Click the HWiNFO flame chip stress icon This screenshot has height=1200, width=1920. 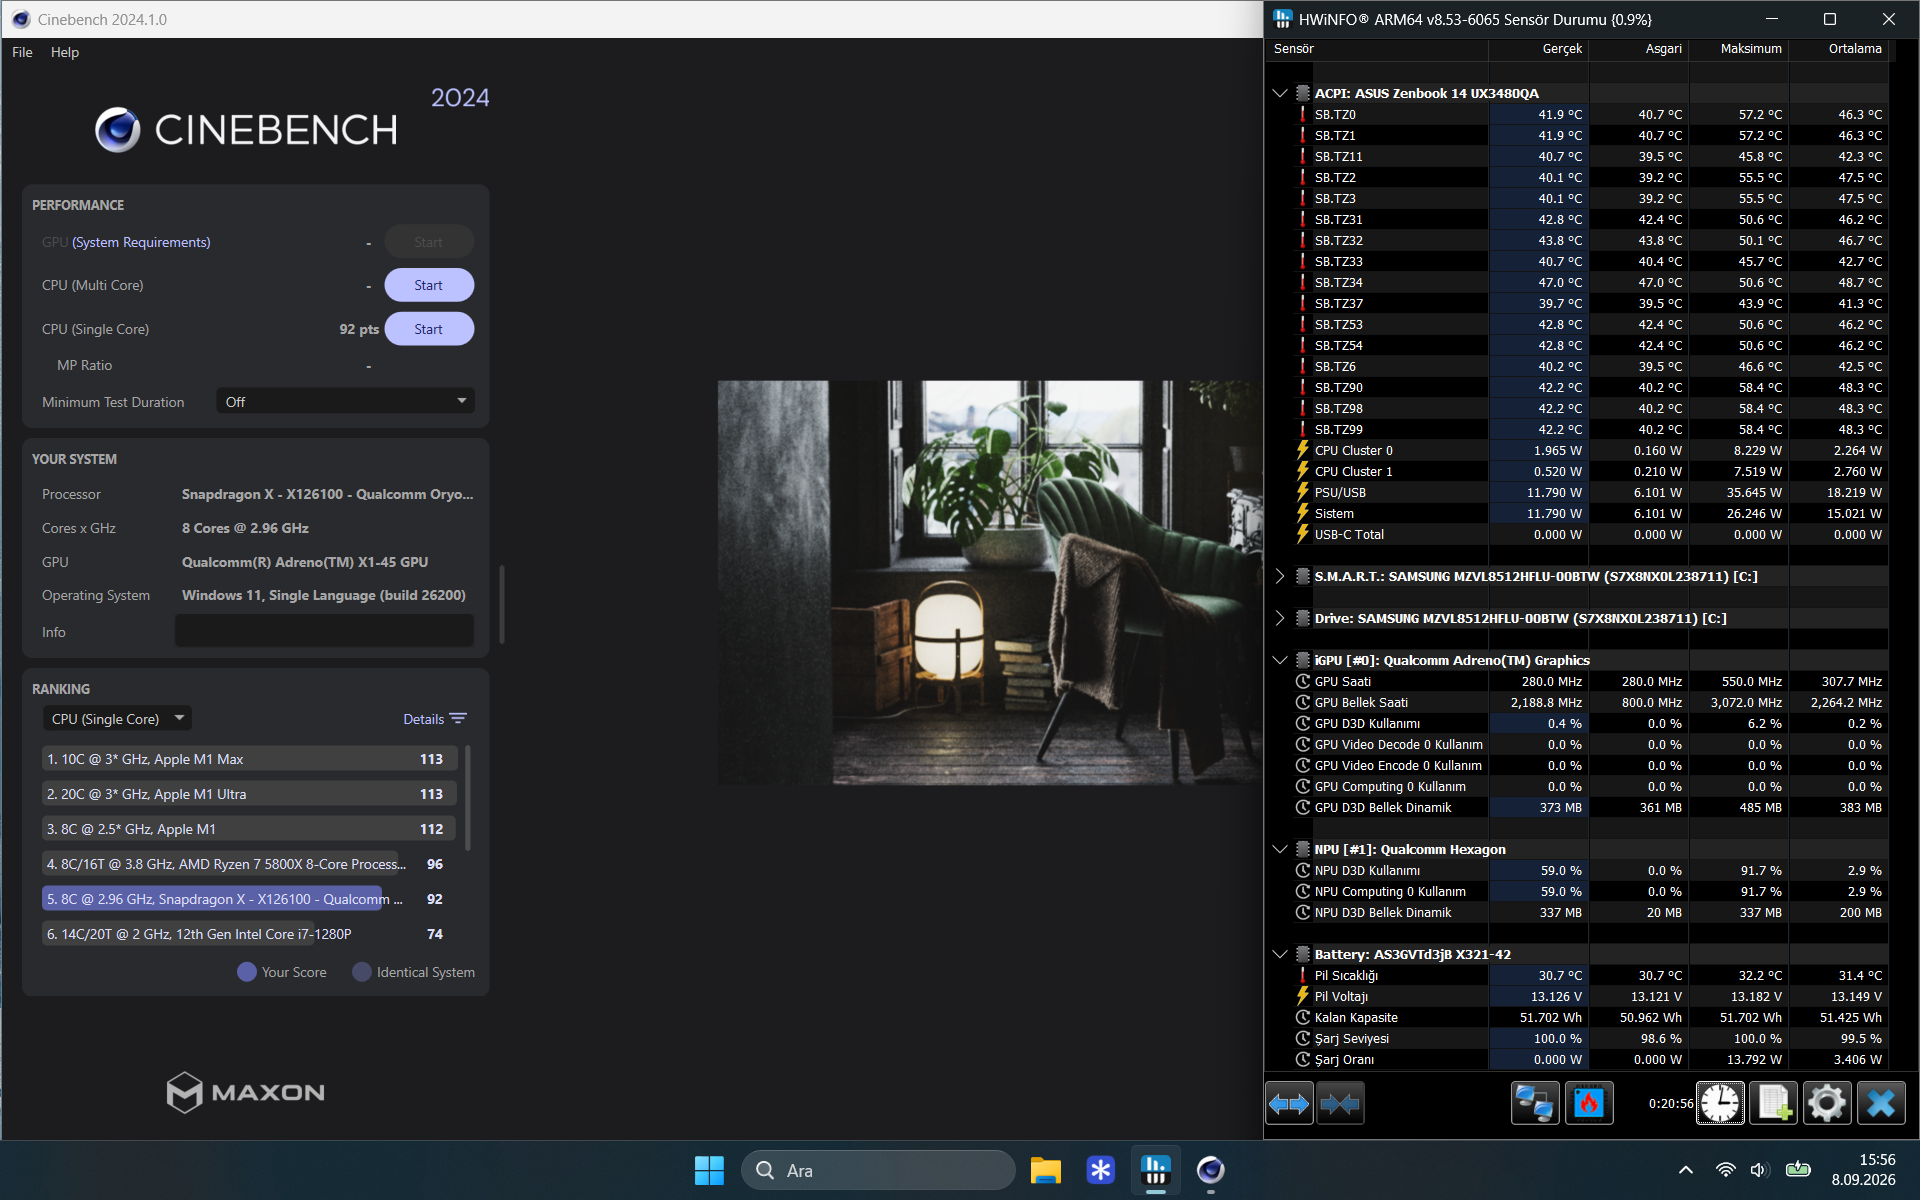coord(1589,1103)
